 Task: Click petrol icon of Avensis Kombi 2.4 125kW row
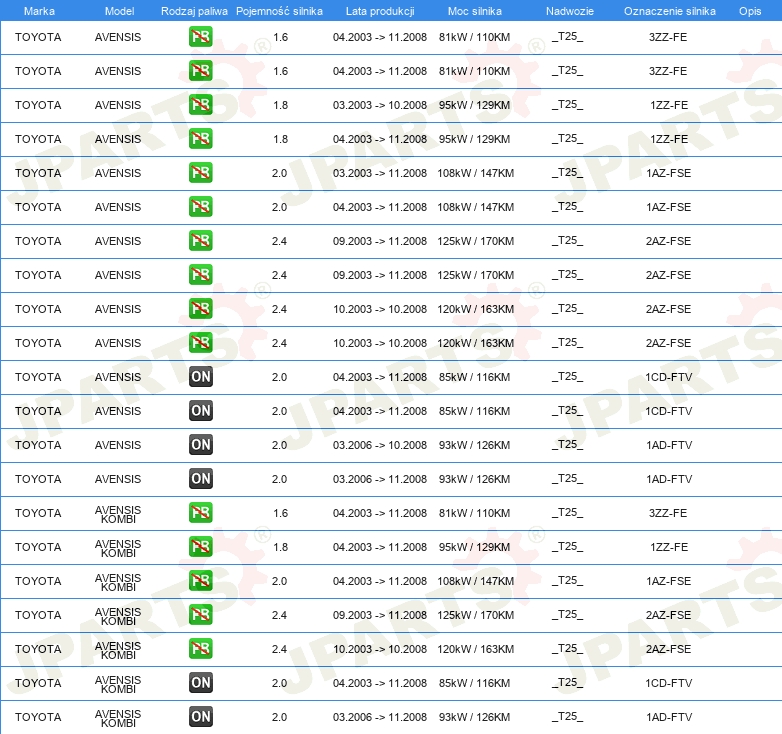pyautogui.click(x=200, y=614)
